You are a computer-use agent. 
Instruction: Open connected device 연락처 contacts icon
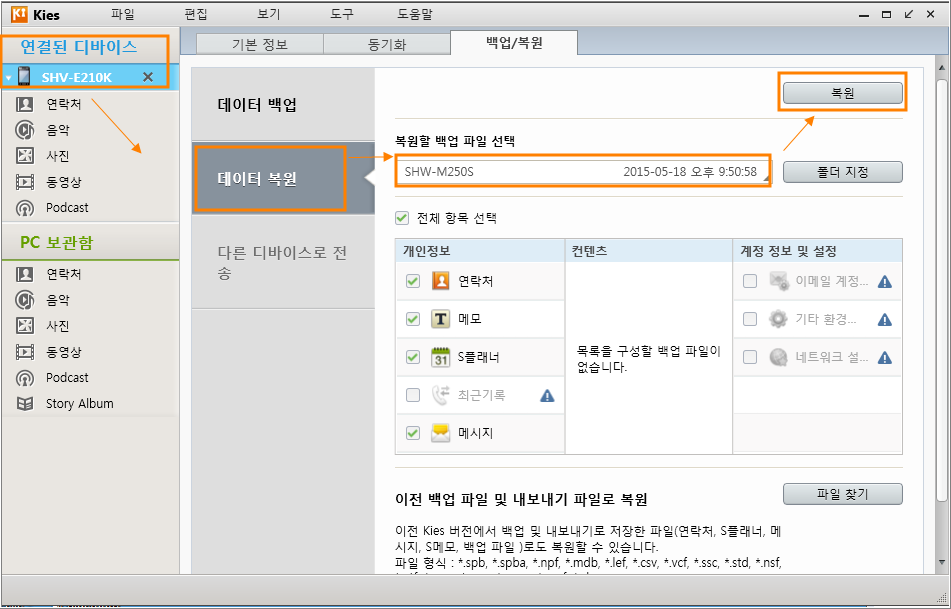(25, 104)
